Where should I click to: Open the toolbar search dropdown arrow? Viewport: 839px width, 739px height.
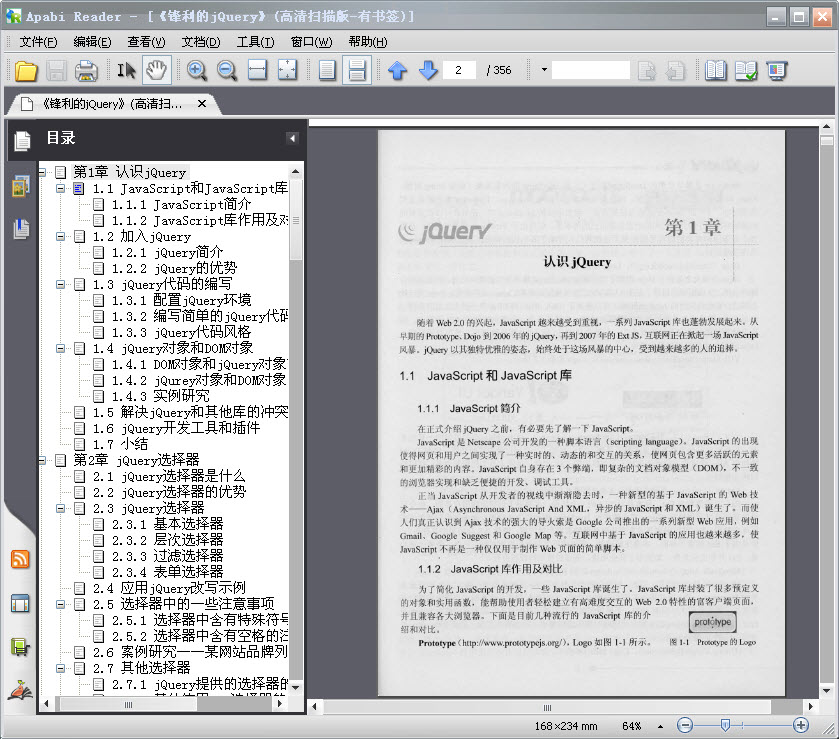[x=544, y=70]
